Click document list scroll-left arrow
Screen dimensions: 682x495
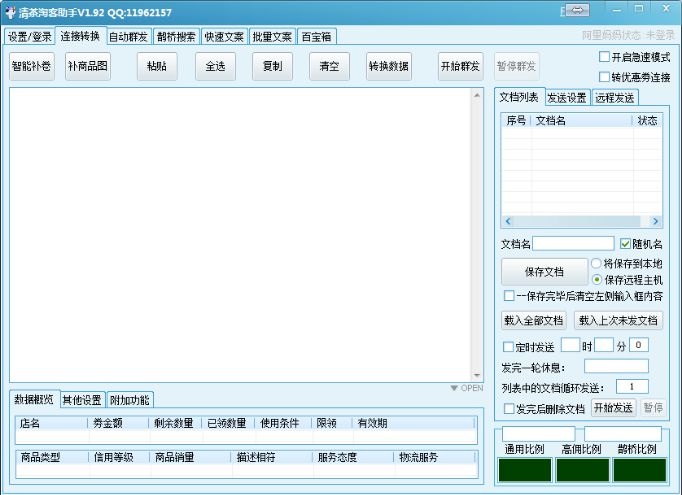507,221
